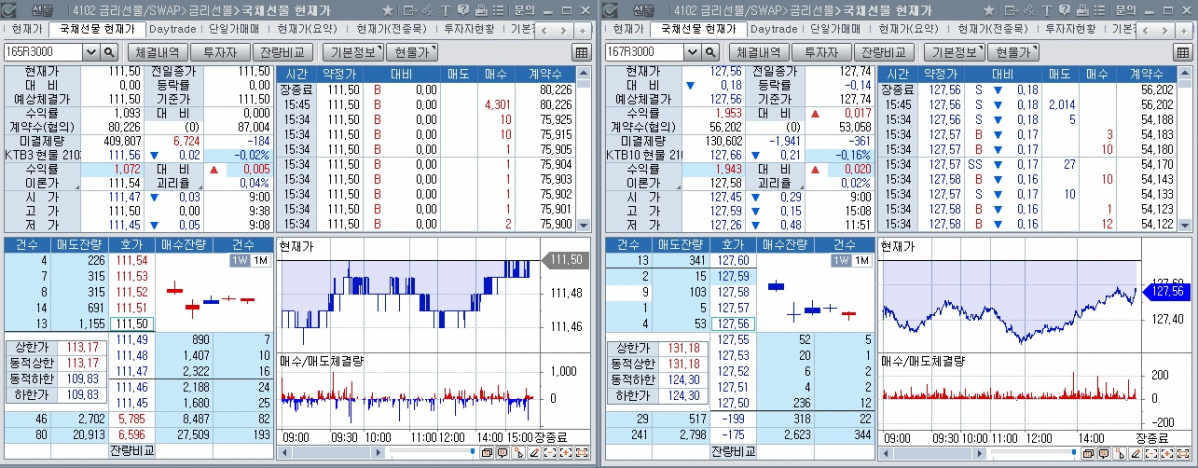Click 체결내역 button in right window

(758, 52)
